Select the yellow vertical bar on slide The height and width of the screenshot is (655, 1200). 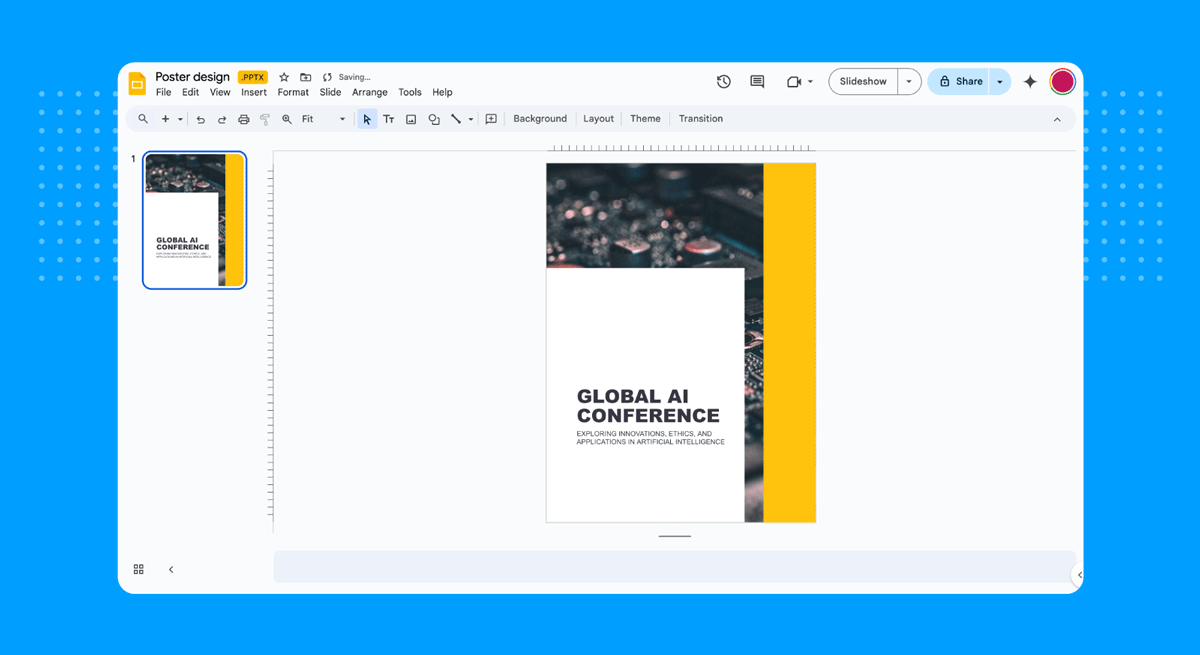(x=790, y=342)
